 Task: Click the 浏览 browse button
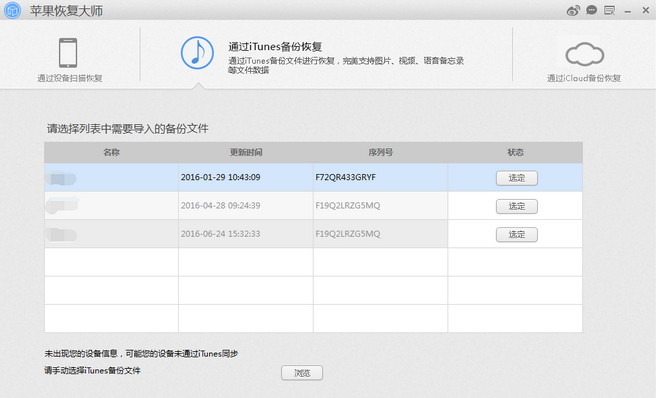click(302, 373)
